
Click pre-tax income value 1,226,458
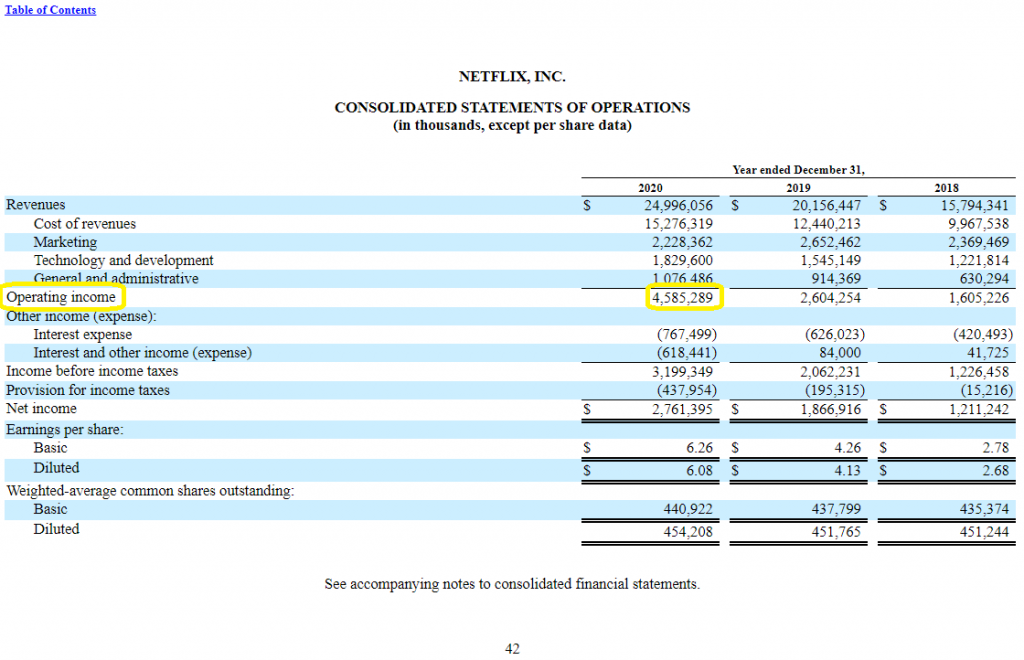[x=979, y=371]
